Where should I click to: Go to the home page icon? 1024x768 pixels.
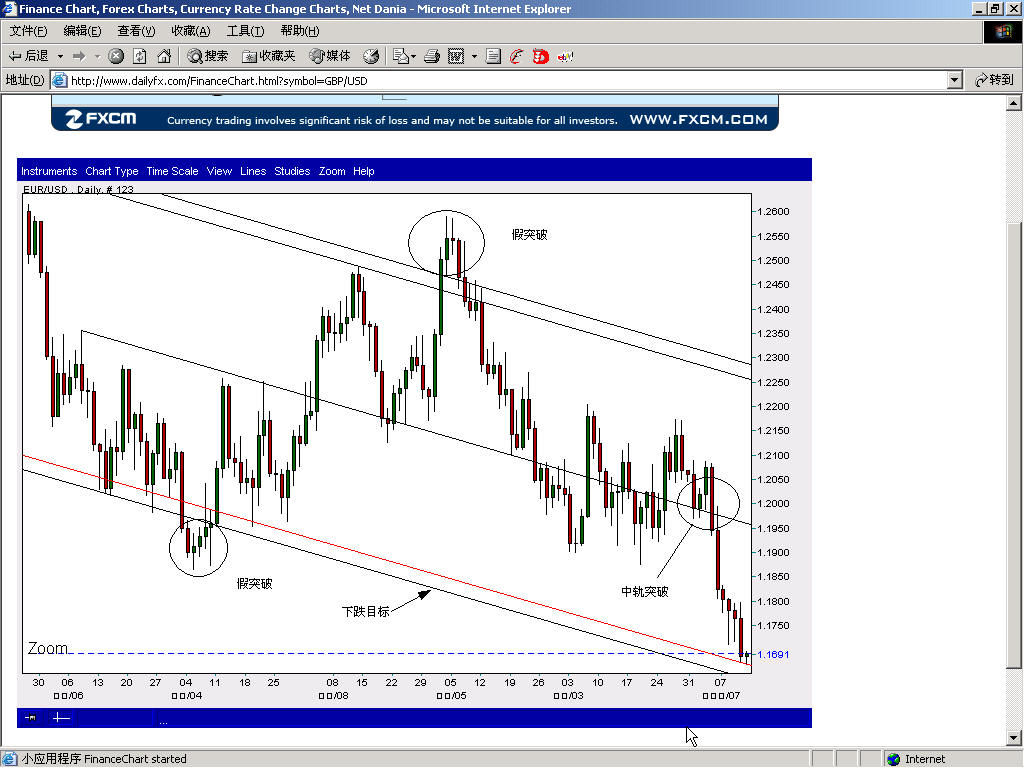[x=164, y=56]
